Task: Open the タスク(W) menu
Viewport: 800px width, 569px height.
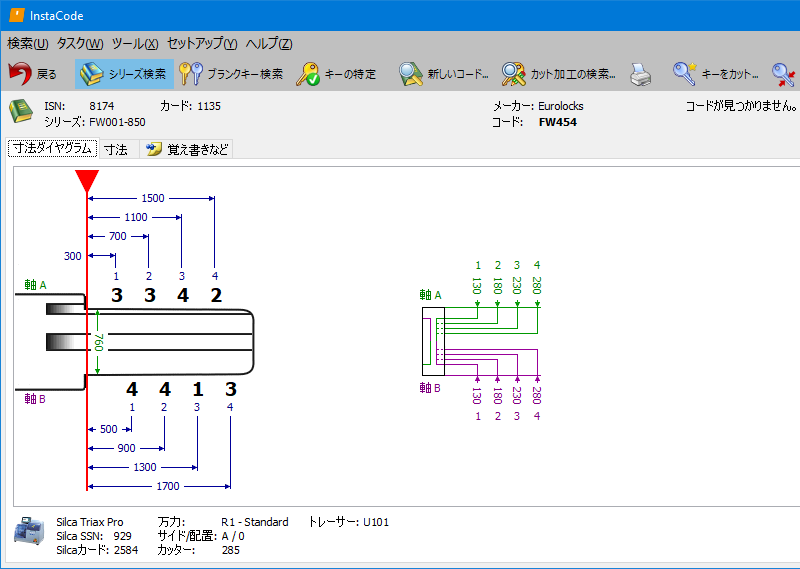Action: (x=80, y=43)
